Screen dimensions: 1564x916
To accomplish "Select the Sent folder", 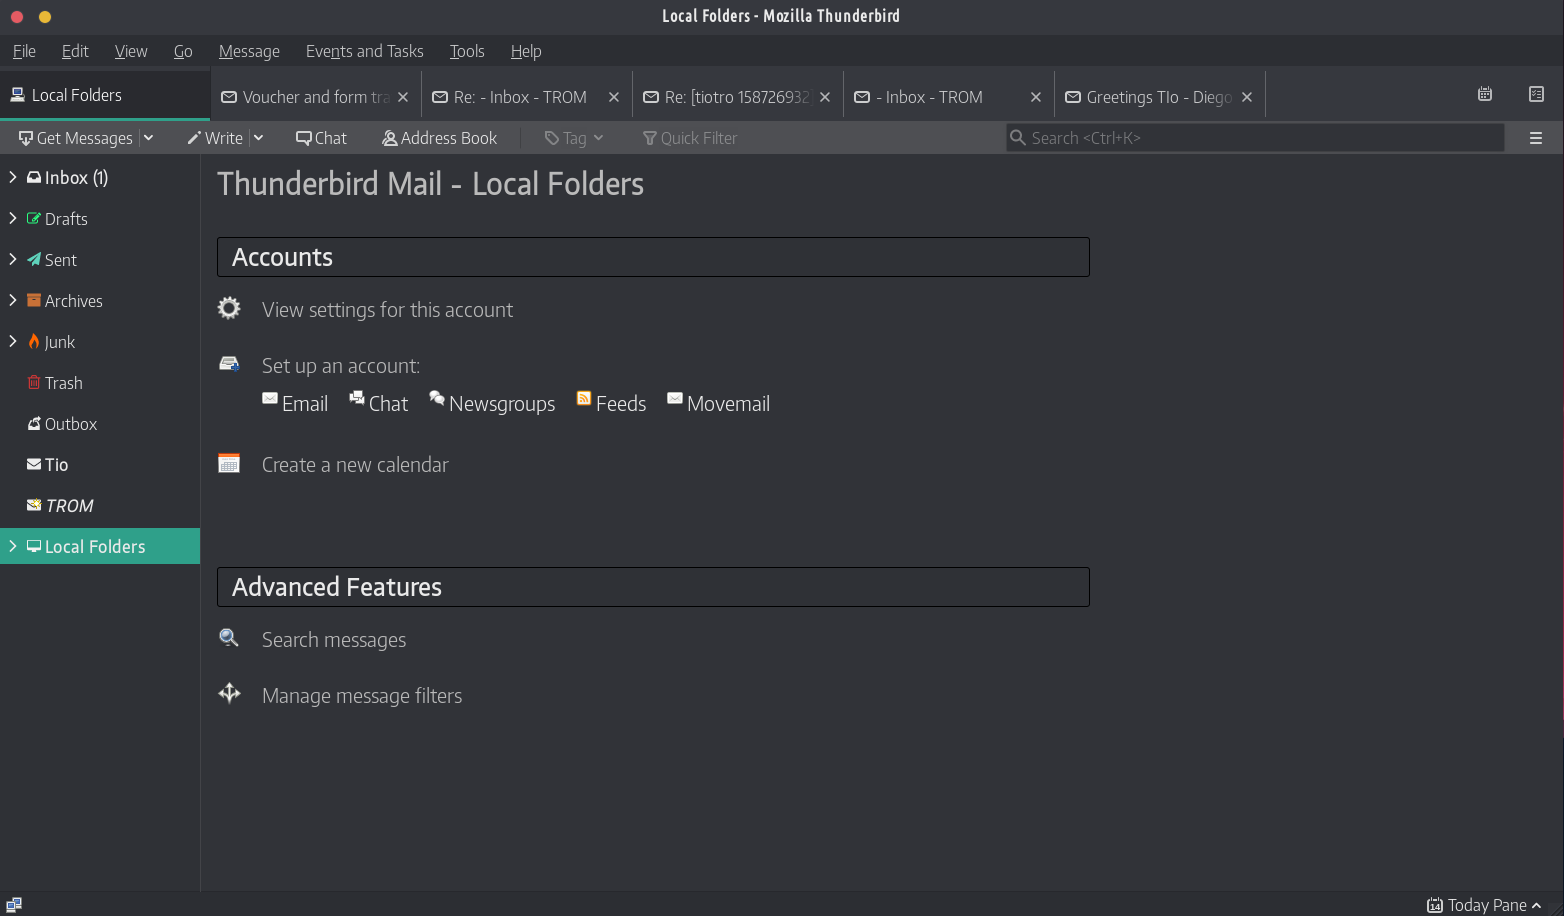I will coord(100,259).
